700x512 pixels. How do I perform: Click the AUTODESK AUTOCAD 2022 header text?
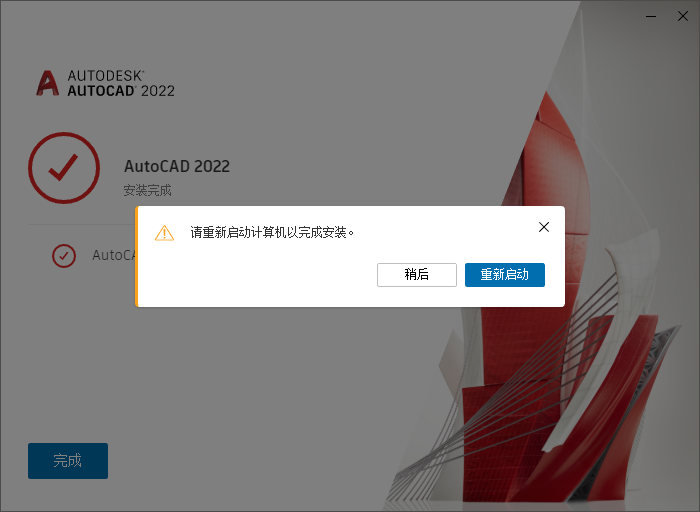pos(121,83)
